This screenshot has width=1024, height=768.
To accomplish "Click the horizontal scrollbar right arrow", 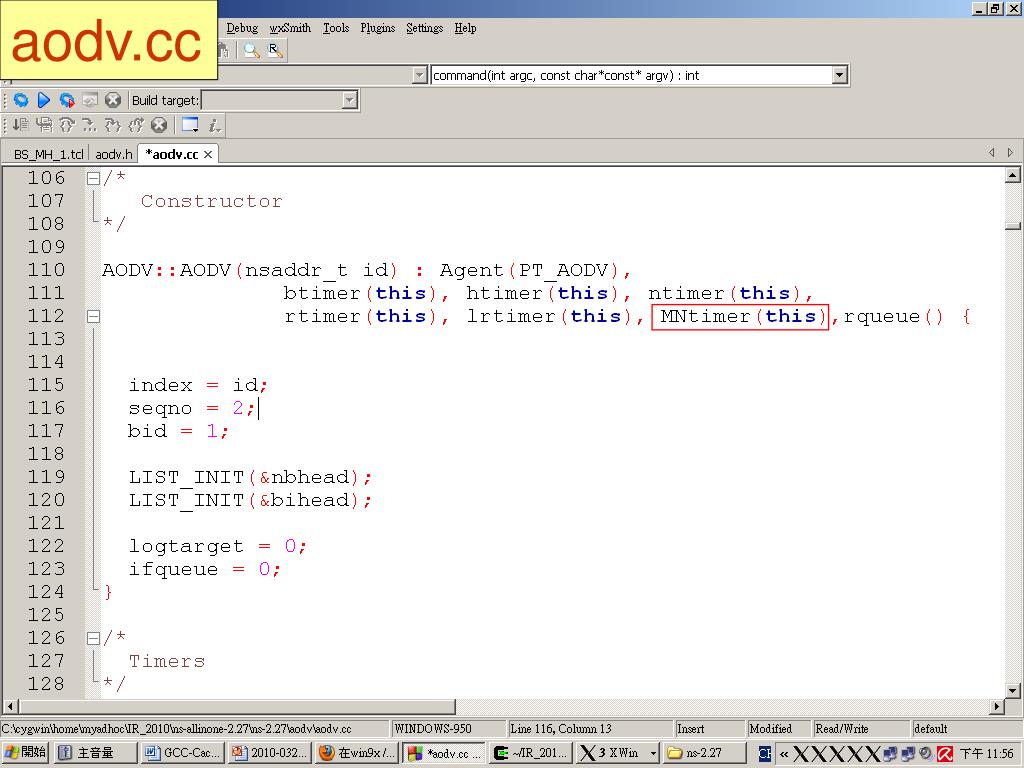I will click(997, 706).
